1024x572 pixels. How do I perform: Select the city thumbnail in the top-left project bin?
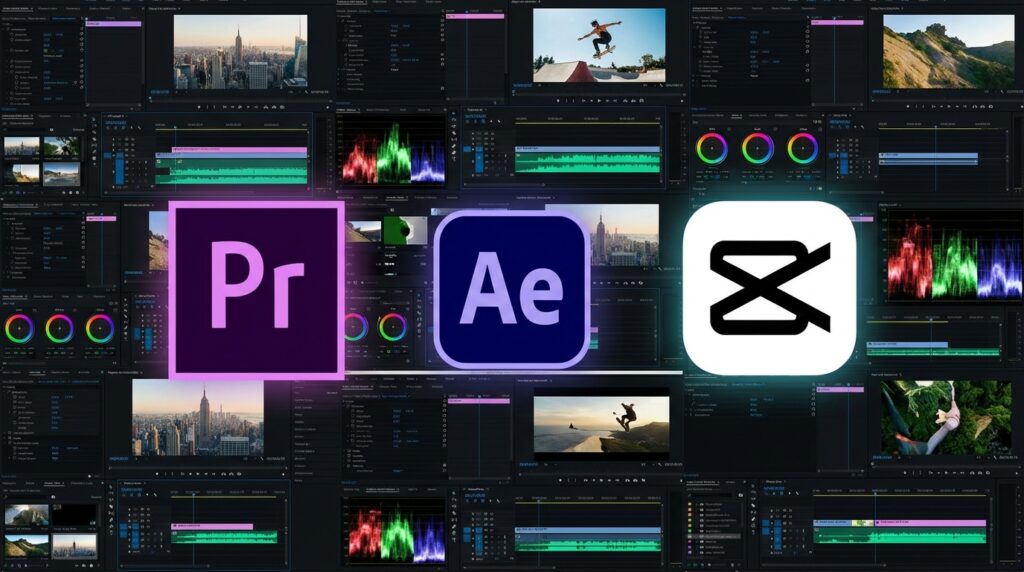(x=22, y=147)
